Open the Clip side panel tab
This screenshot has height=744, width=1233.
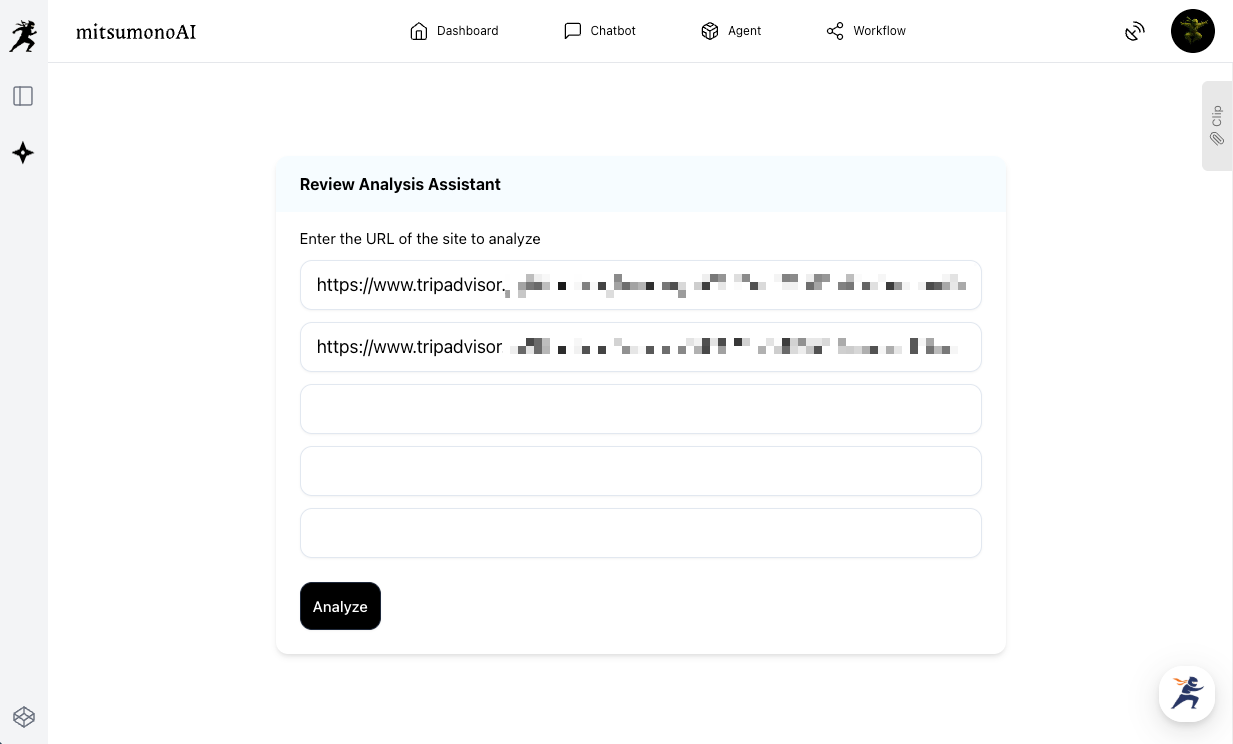tap(1217, 126)
